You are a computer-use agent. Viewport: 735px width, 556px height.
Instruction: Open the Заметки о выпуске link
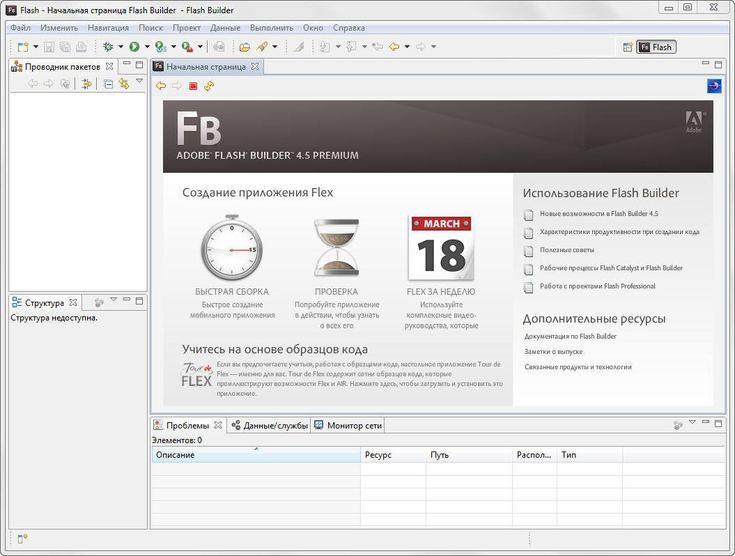click(554, 352)
